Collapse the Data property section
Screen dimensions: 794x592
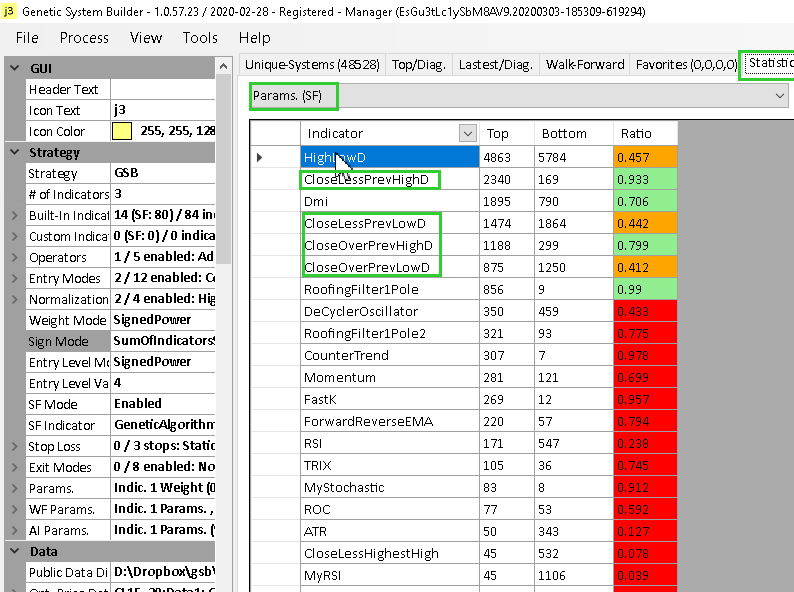(x=14, y=551)
